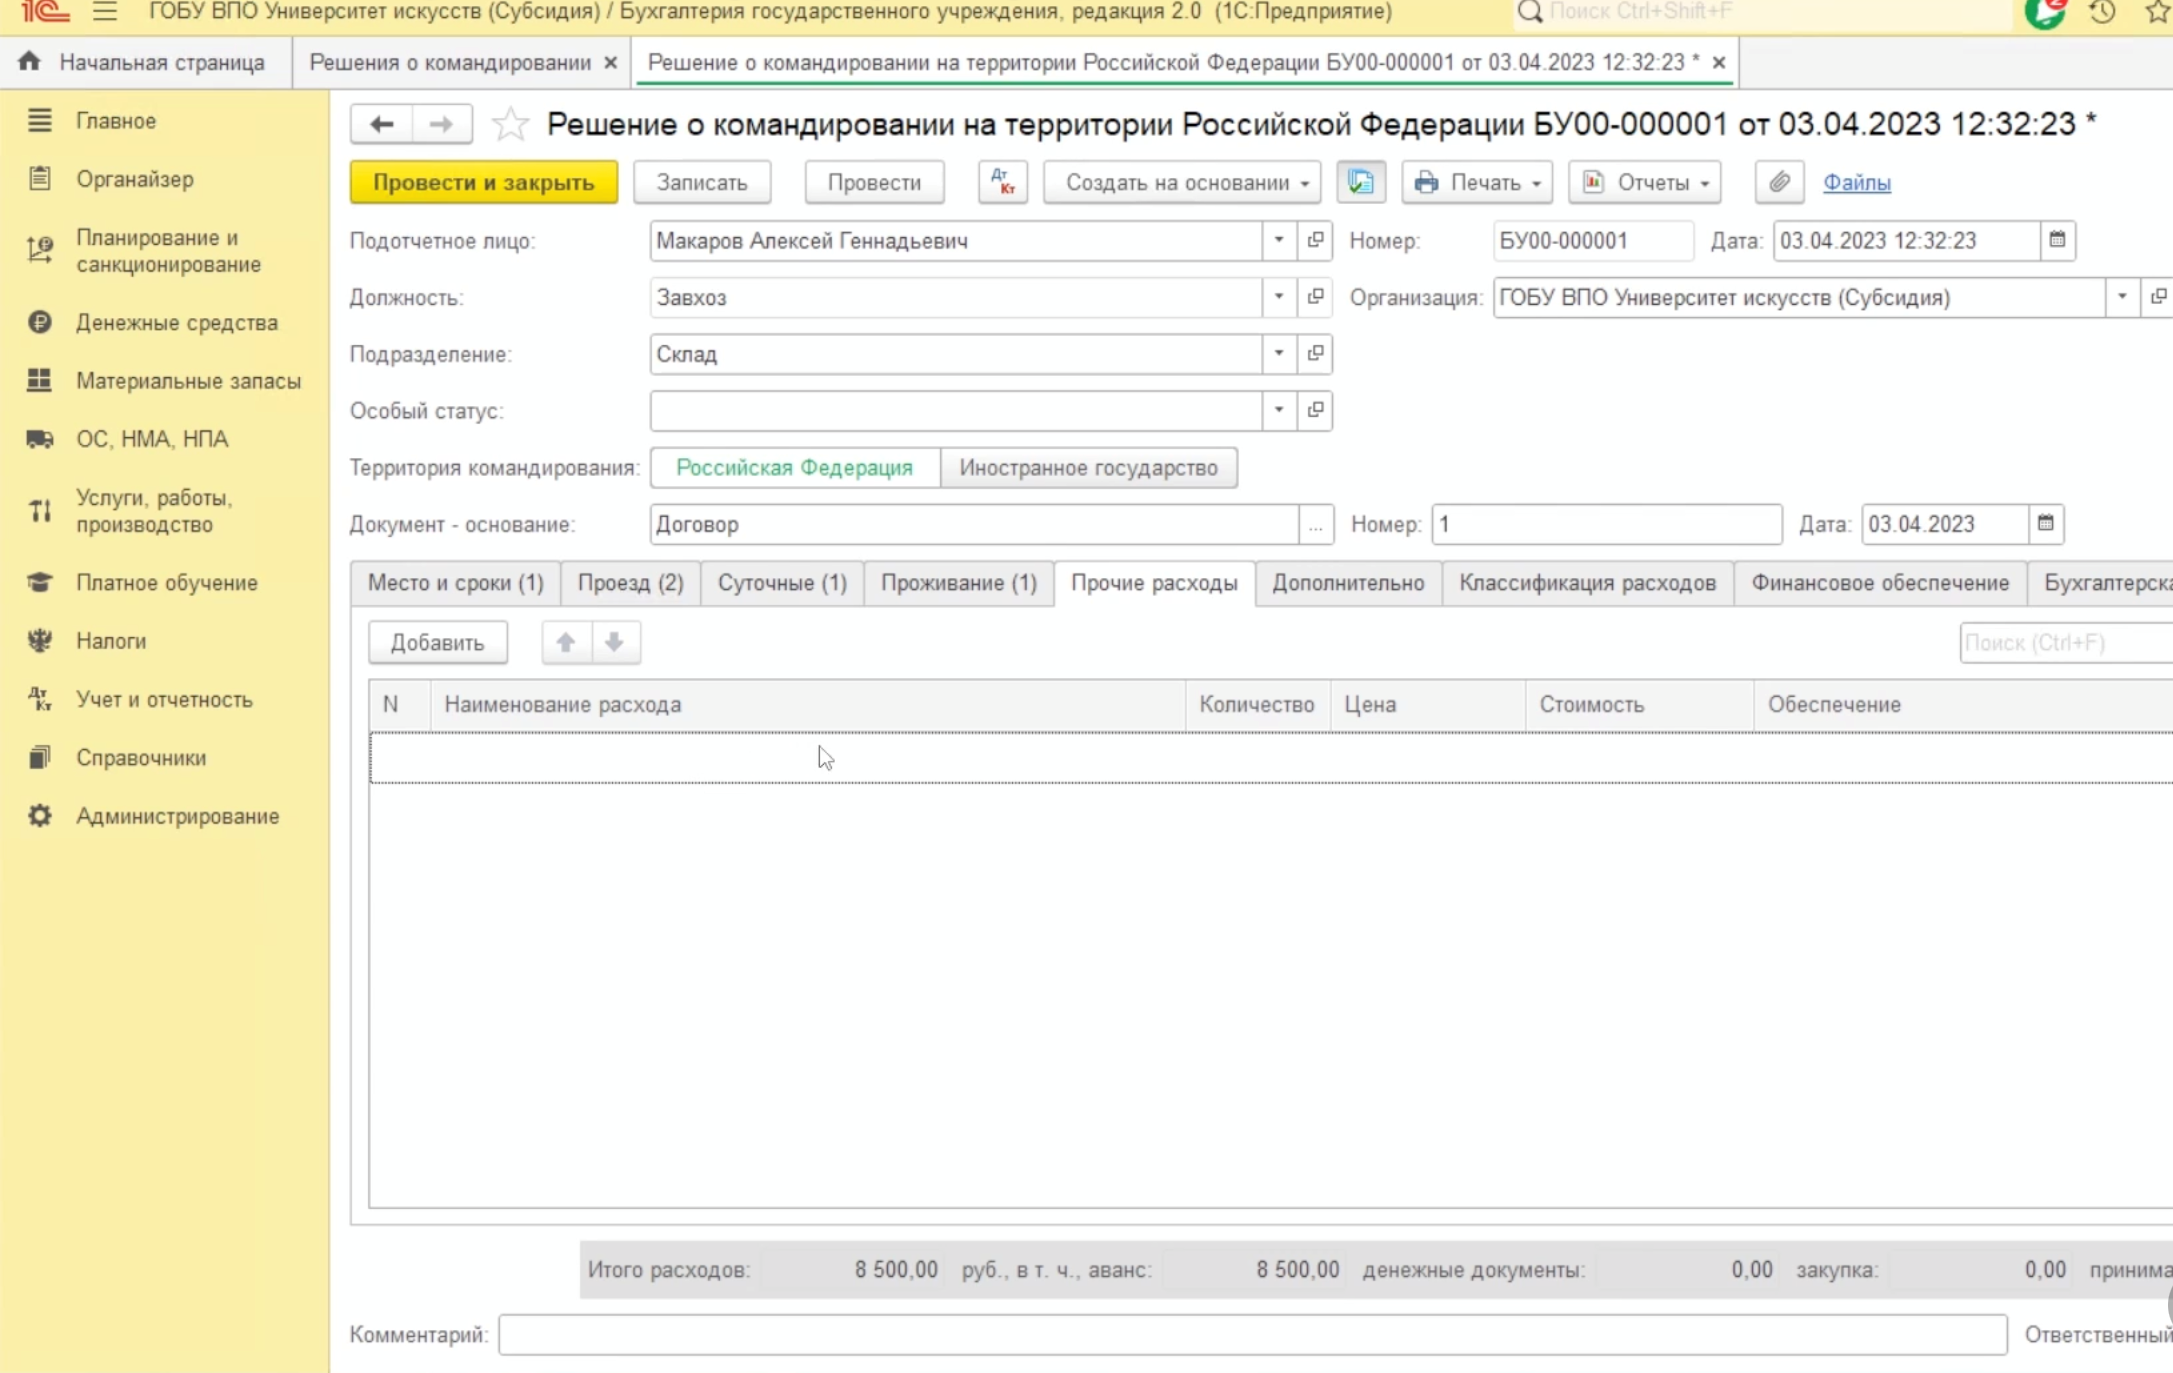Open Подотчетное лицо record with open-form icon
The image size is (2173, 1373).
[x=1315, y=240]
